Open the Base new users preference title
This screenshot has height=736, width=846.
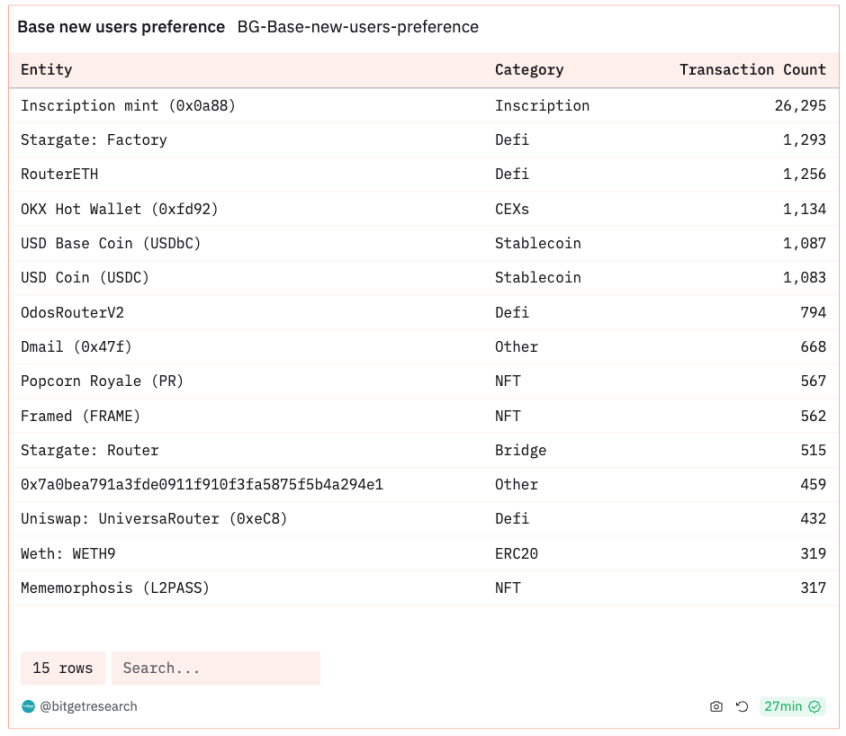pyautogui.click(x=121, y=26)
